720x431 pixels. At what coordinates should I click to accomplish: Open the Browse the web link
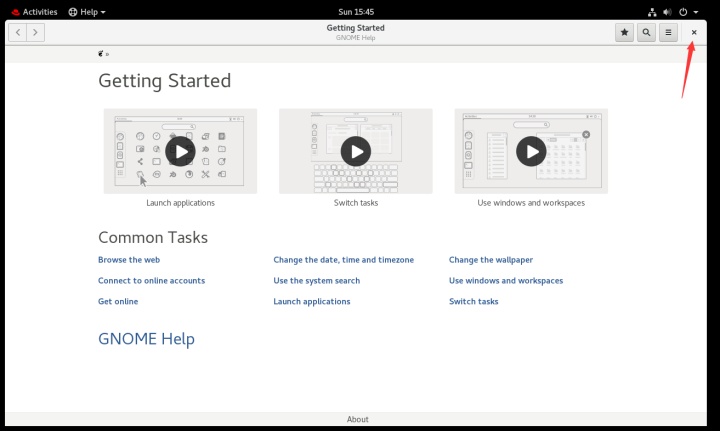coord(129,260)
